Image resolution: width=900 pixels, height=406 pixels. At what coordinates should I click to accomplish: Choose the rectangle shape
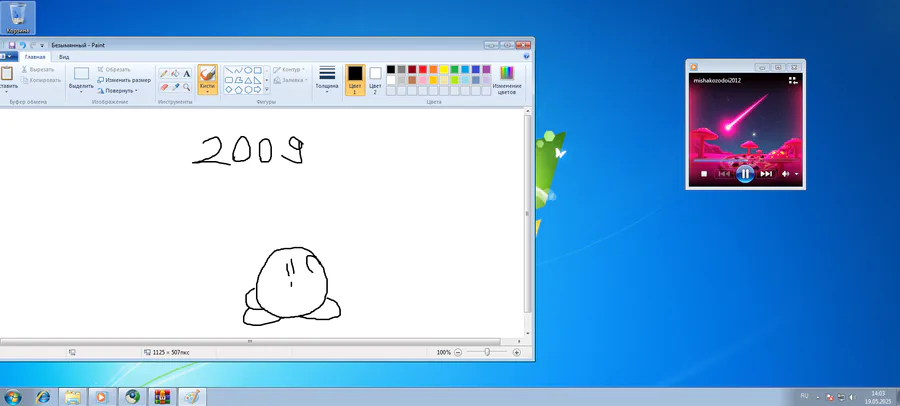click(258, 70)
